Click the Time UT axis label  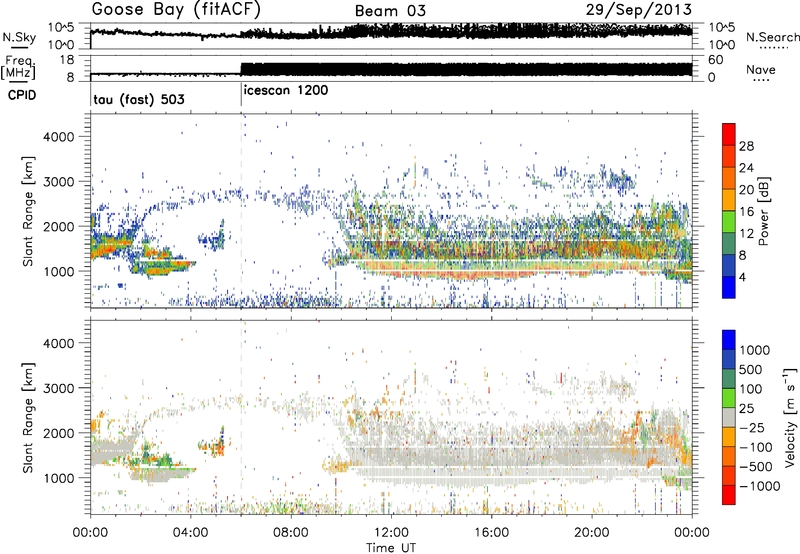pyautogui.click(x=391, y=548)
